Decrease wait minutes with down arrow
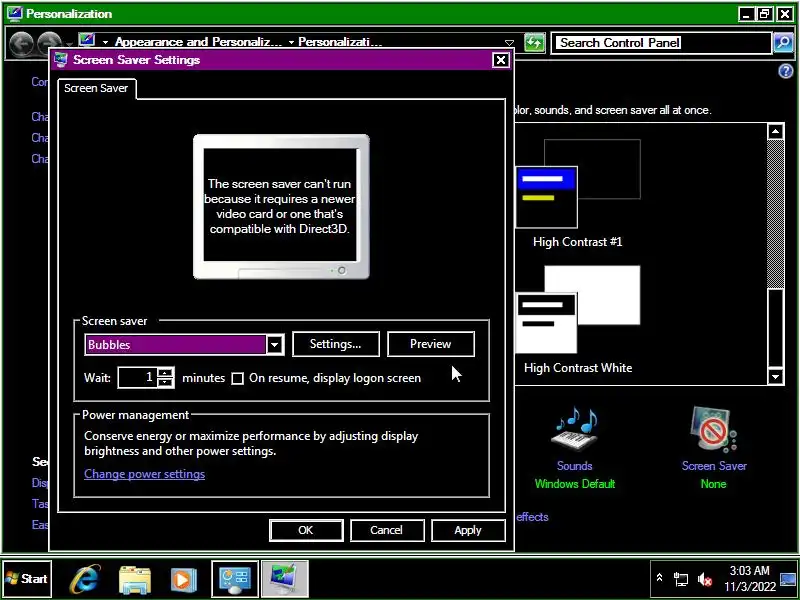The height and width of the screenshot is (600, 800). point(165,383)
